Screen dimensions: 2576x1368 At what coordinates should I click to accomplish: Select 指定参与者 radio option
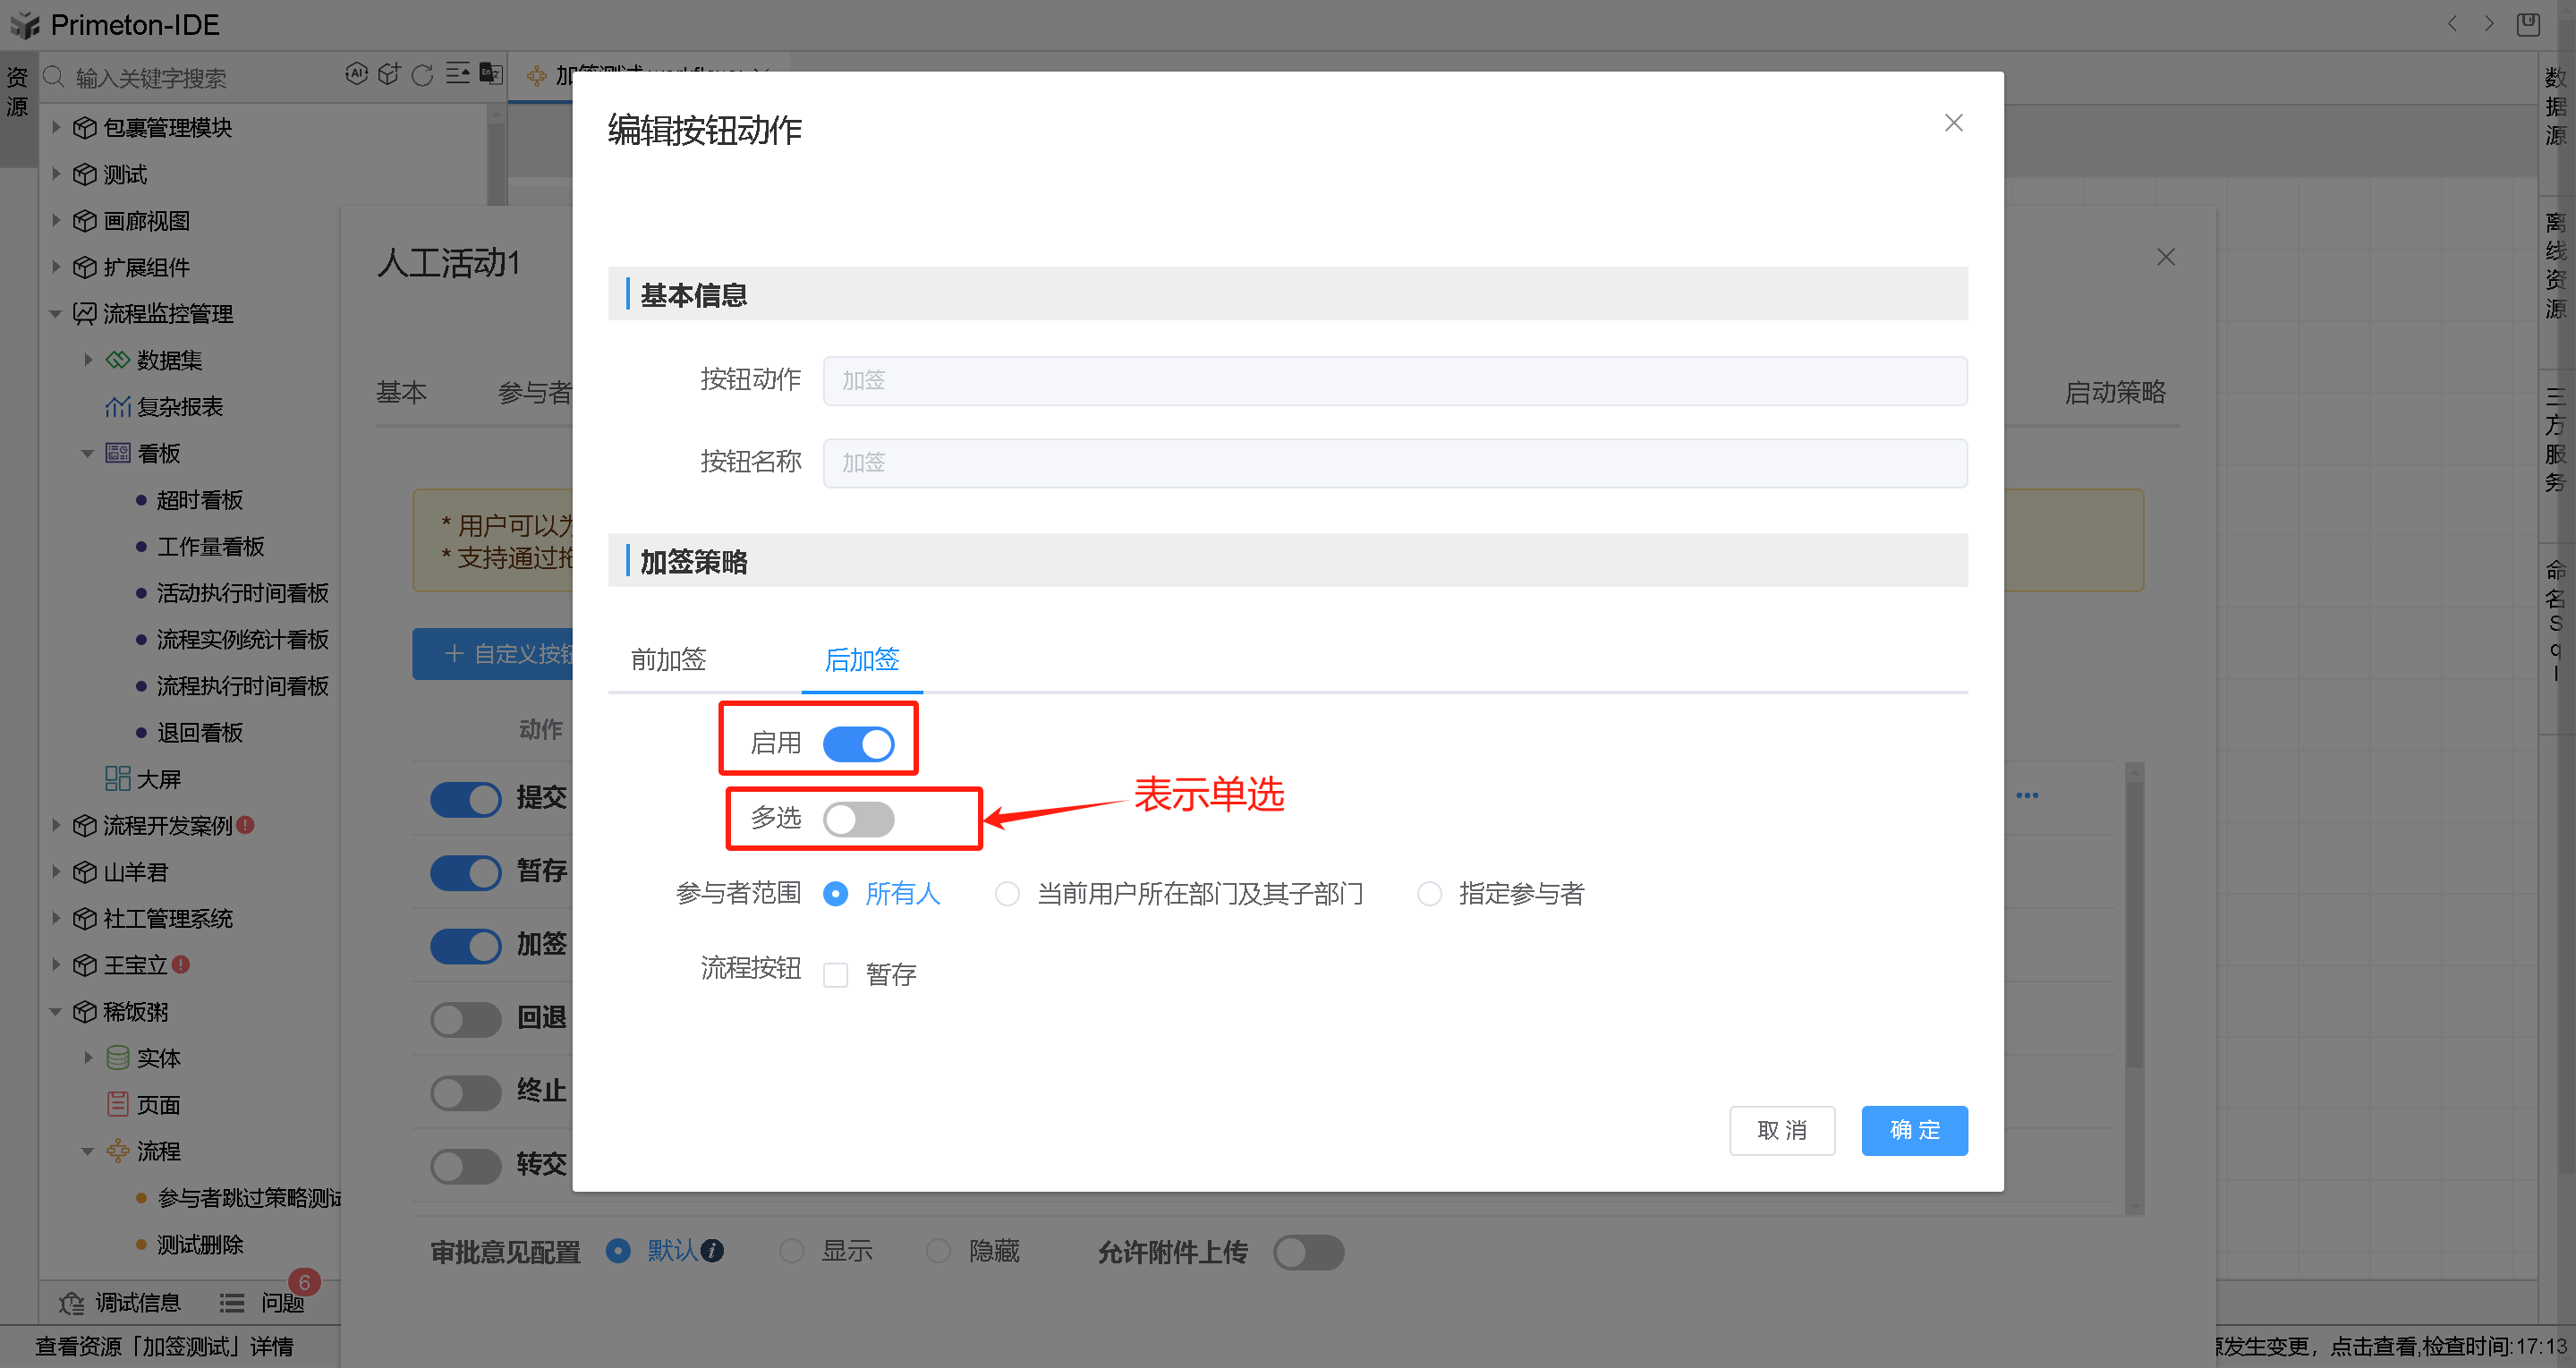(1429, 894)
